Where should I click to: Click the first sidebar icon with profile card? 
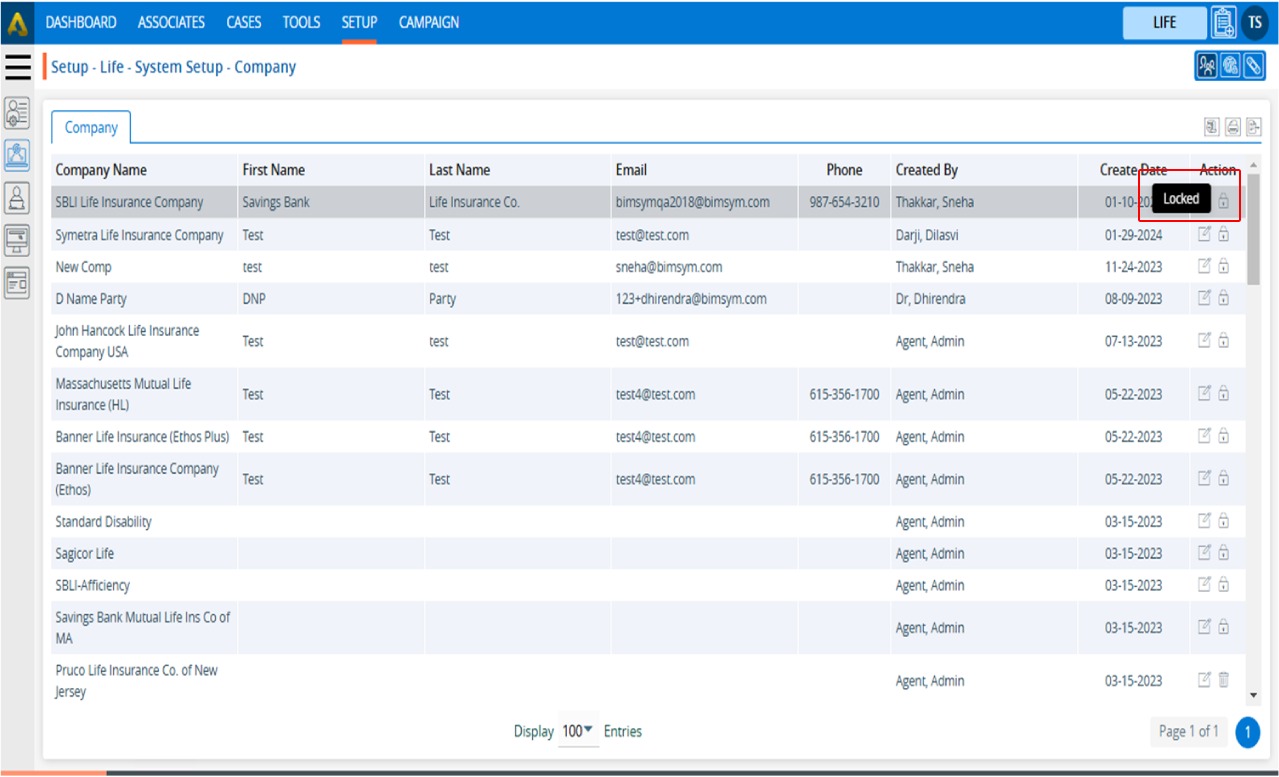pyautogui.click(x=17, y=112)
